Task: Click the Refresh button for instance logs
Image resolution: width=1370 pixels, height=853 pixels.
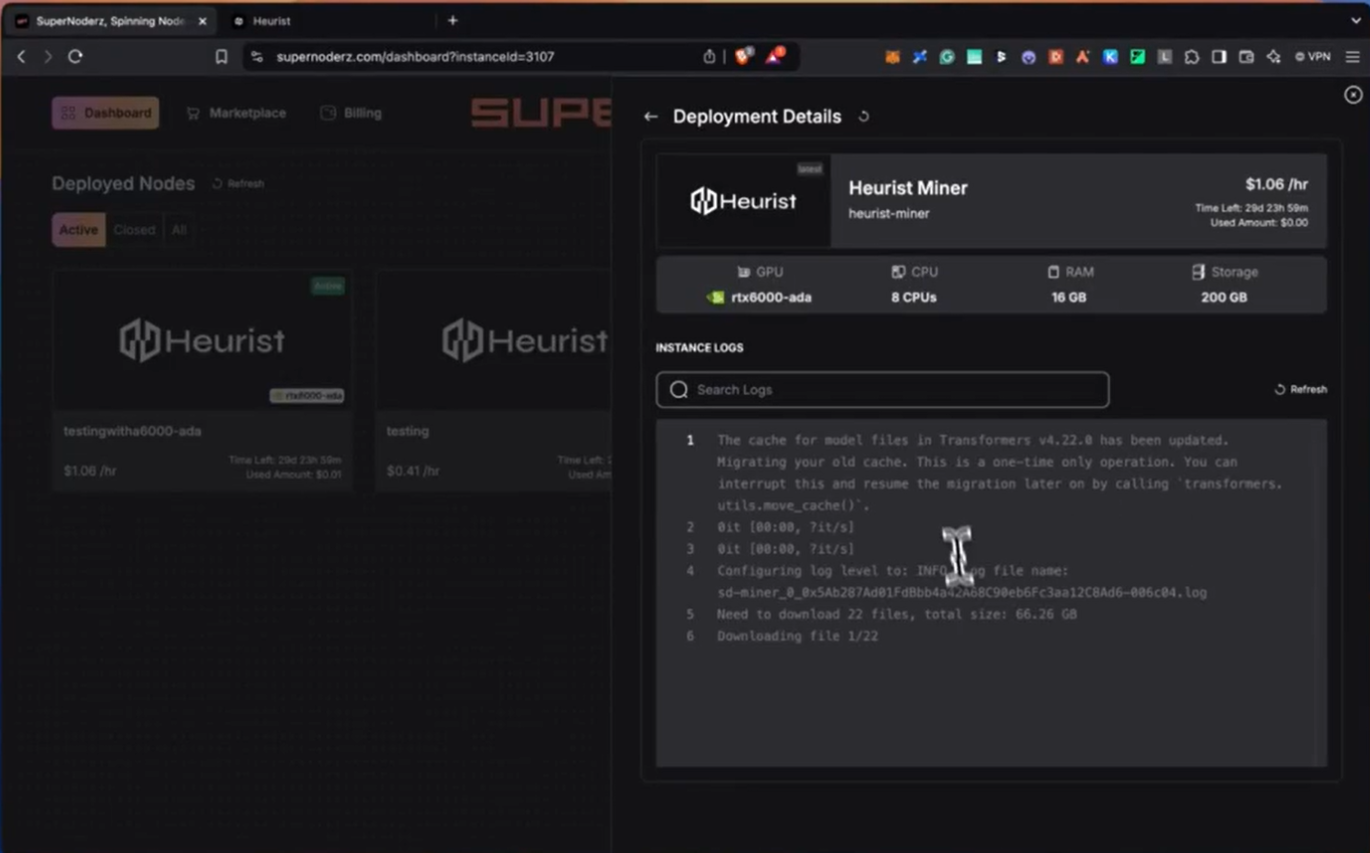Action: point(1301,389)
